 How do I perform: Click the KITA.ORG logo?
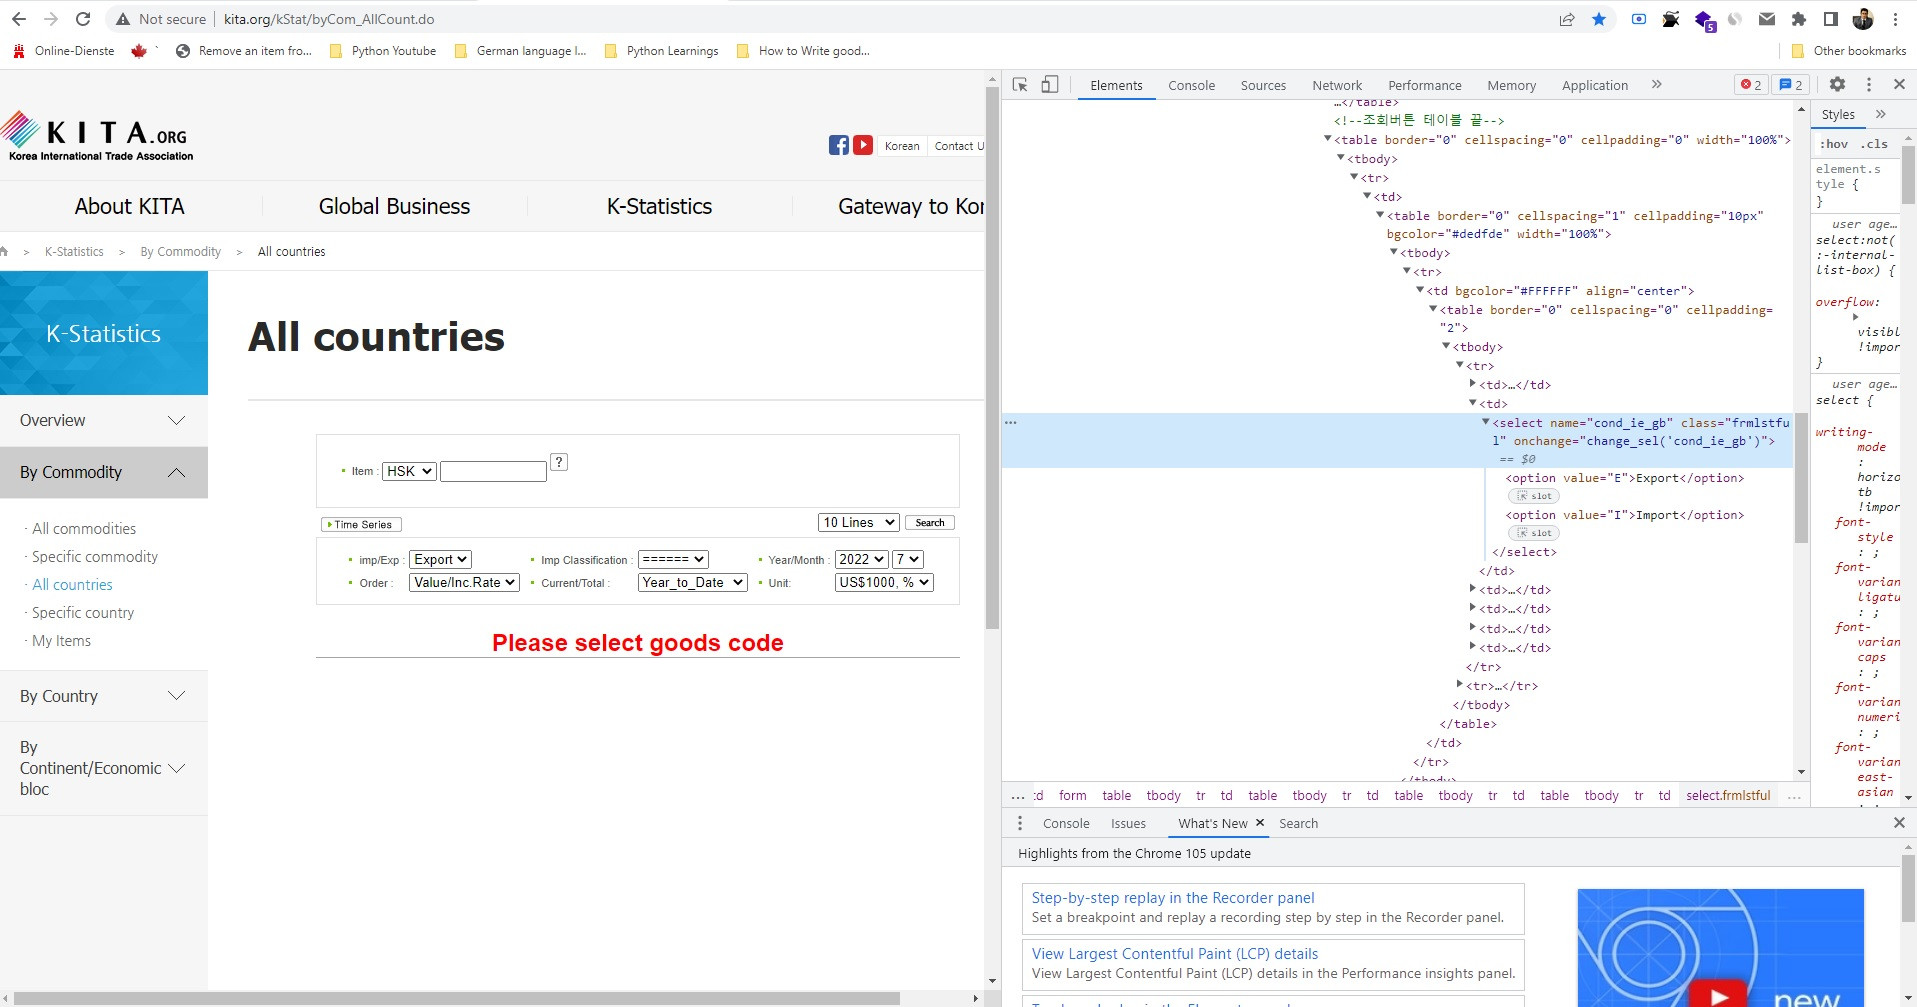[x=97, y=136]
